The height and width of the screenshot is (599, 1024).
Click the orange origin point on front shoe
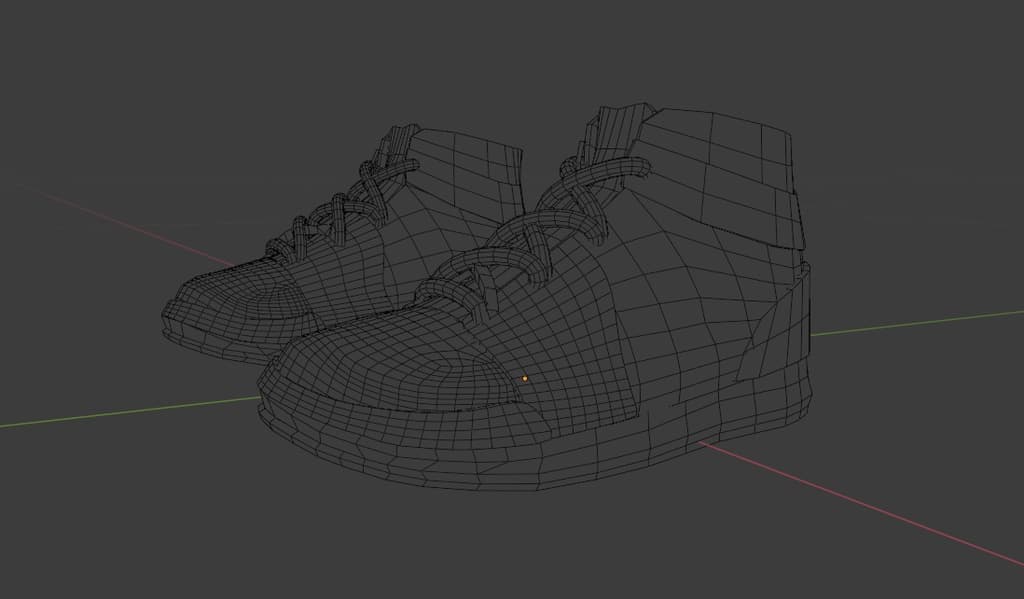point(525,379)
